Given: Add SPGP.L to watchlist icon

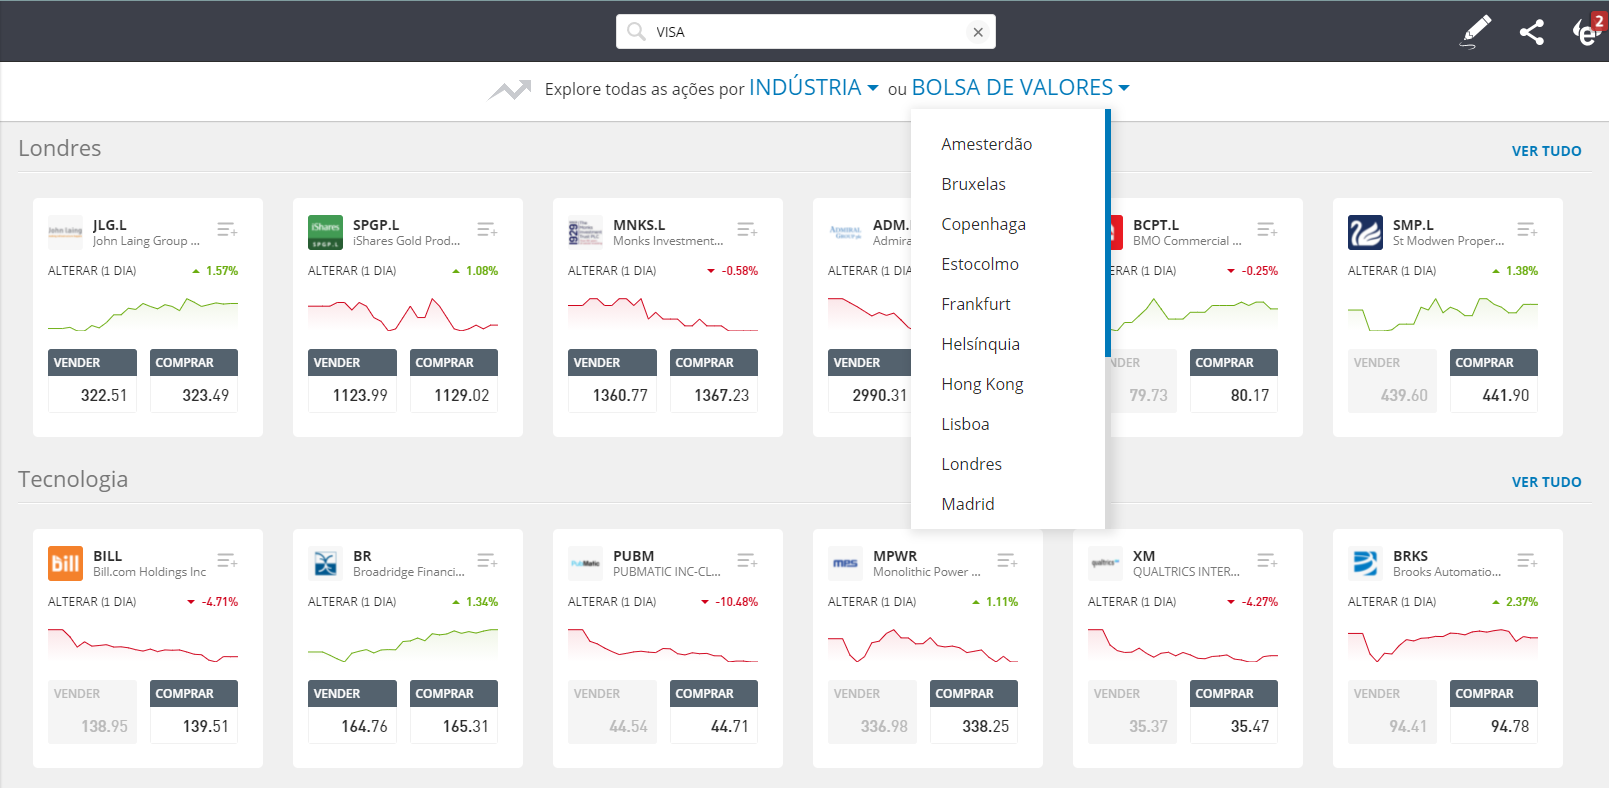Looking at the screenshot, I should [487, 230].
